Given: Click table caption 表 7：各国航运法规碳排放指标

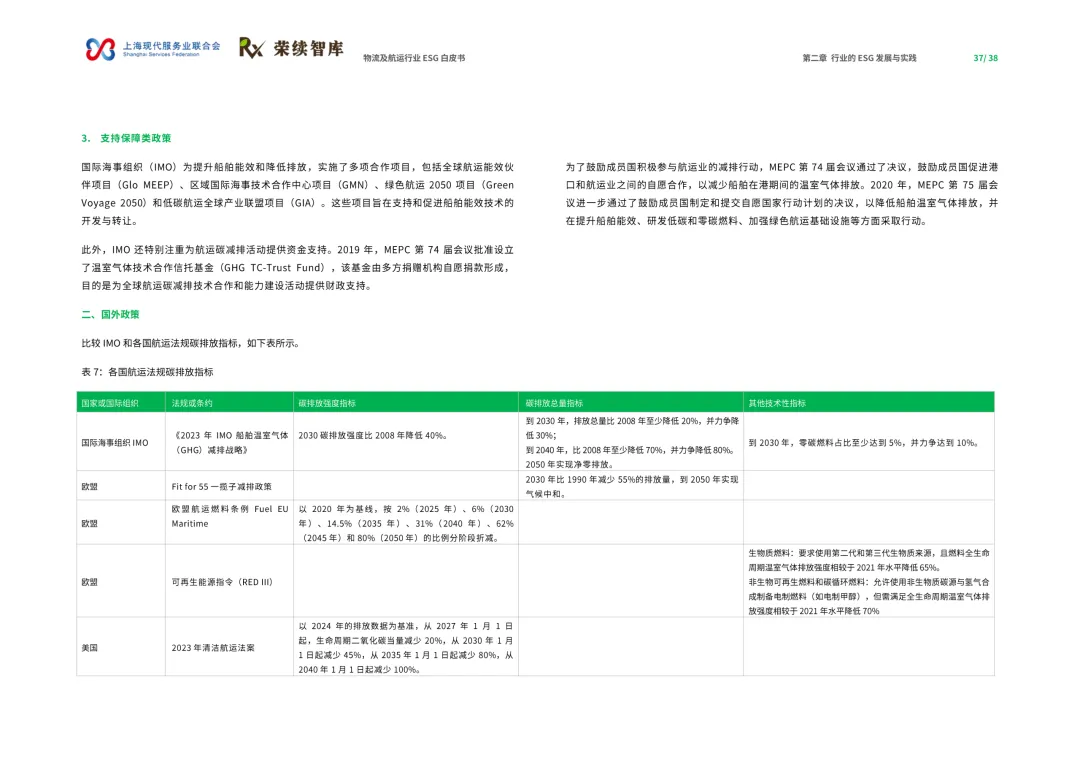Looking at the screenshot, I should coord(147,372).
